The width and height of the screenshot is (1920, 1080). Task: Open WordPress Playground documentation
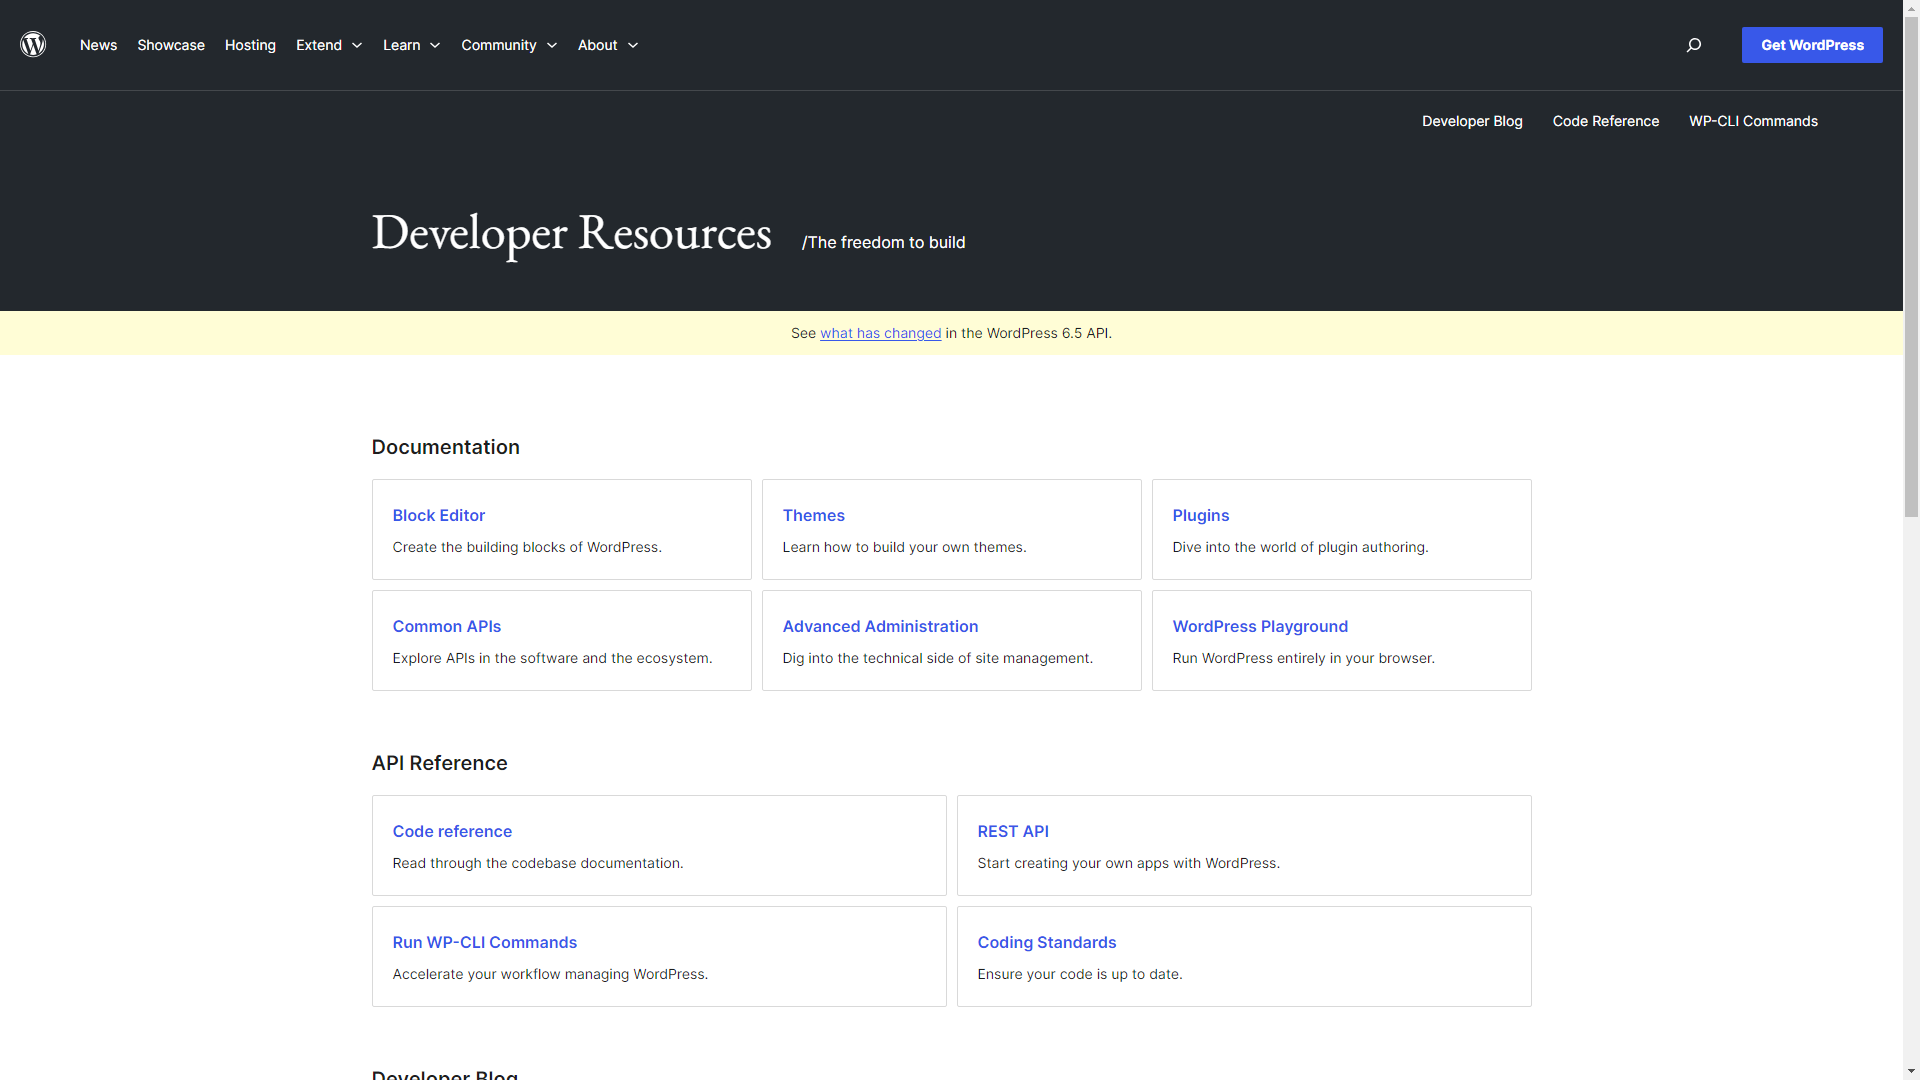point(1260,626)
